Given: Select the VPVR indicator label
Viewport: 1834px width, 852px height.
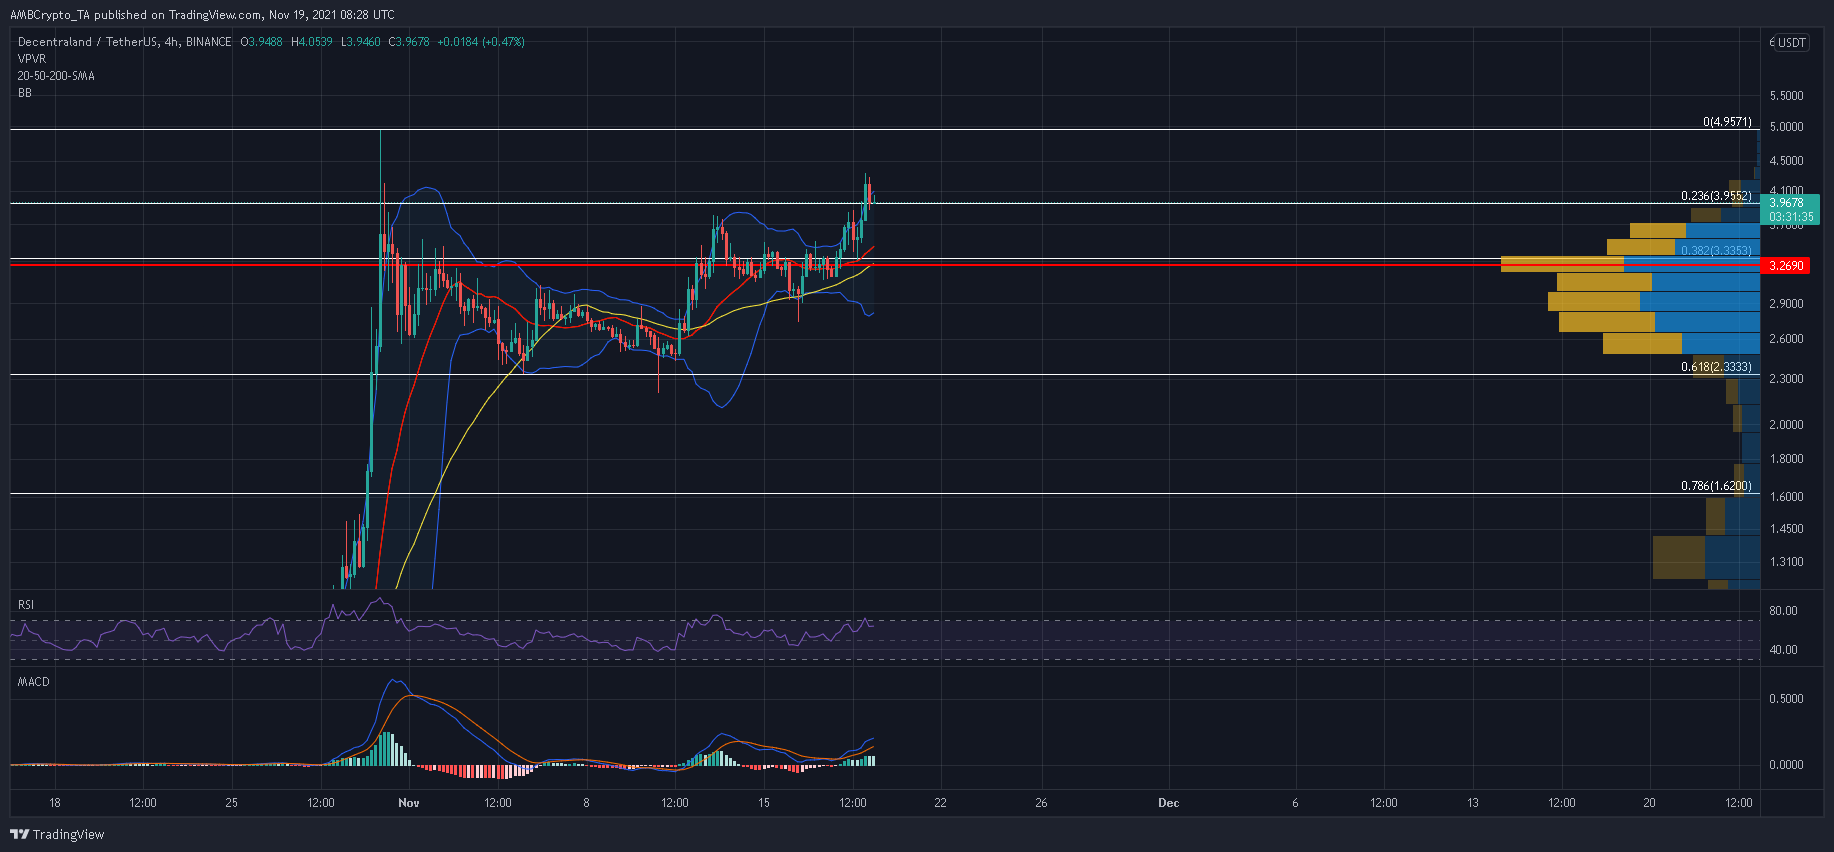Looking at the screenshot, I should [x=32, y=59].
